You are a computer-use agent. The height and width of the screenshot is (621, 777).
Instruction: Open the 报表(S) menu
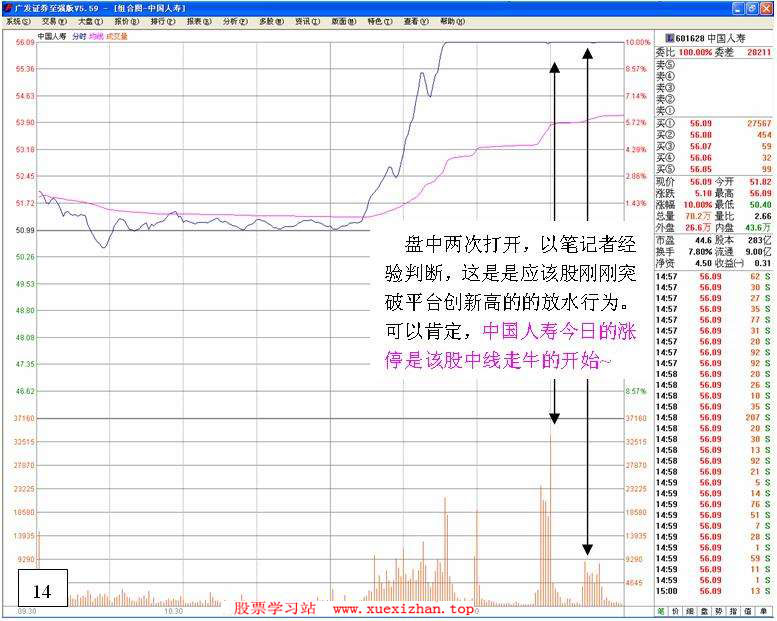click(199, 21)
